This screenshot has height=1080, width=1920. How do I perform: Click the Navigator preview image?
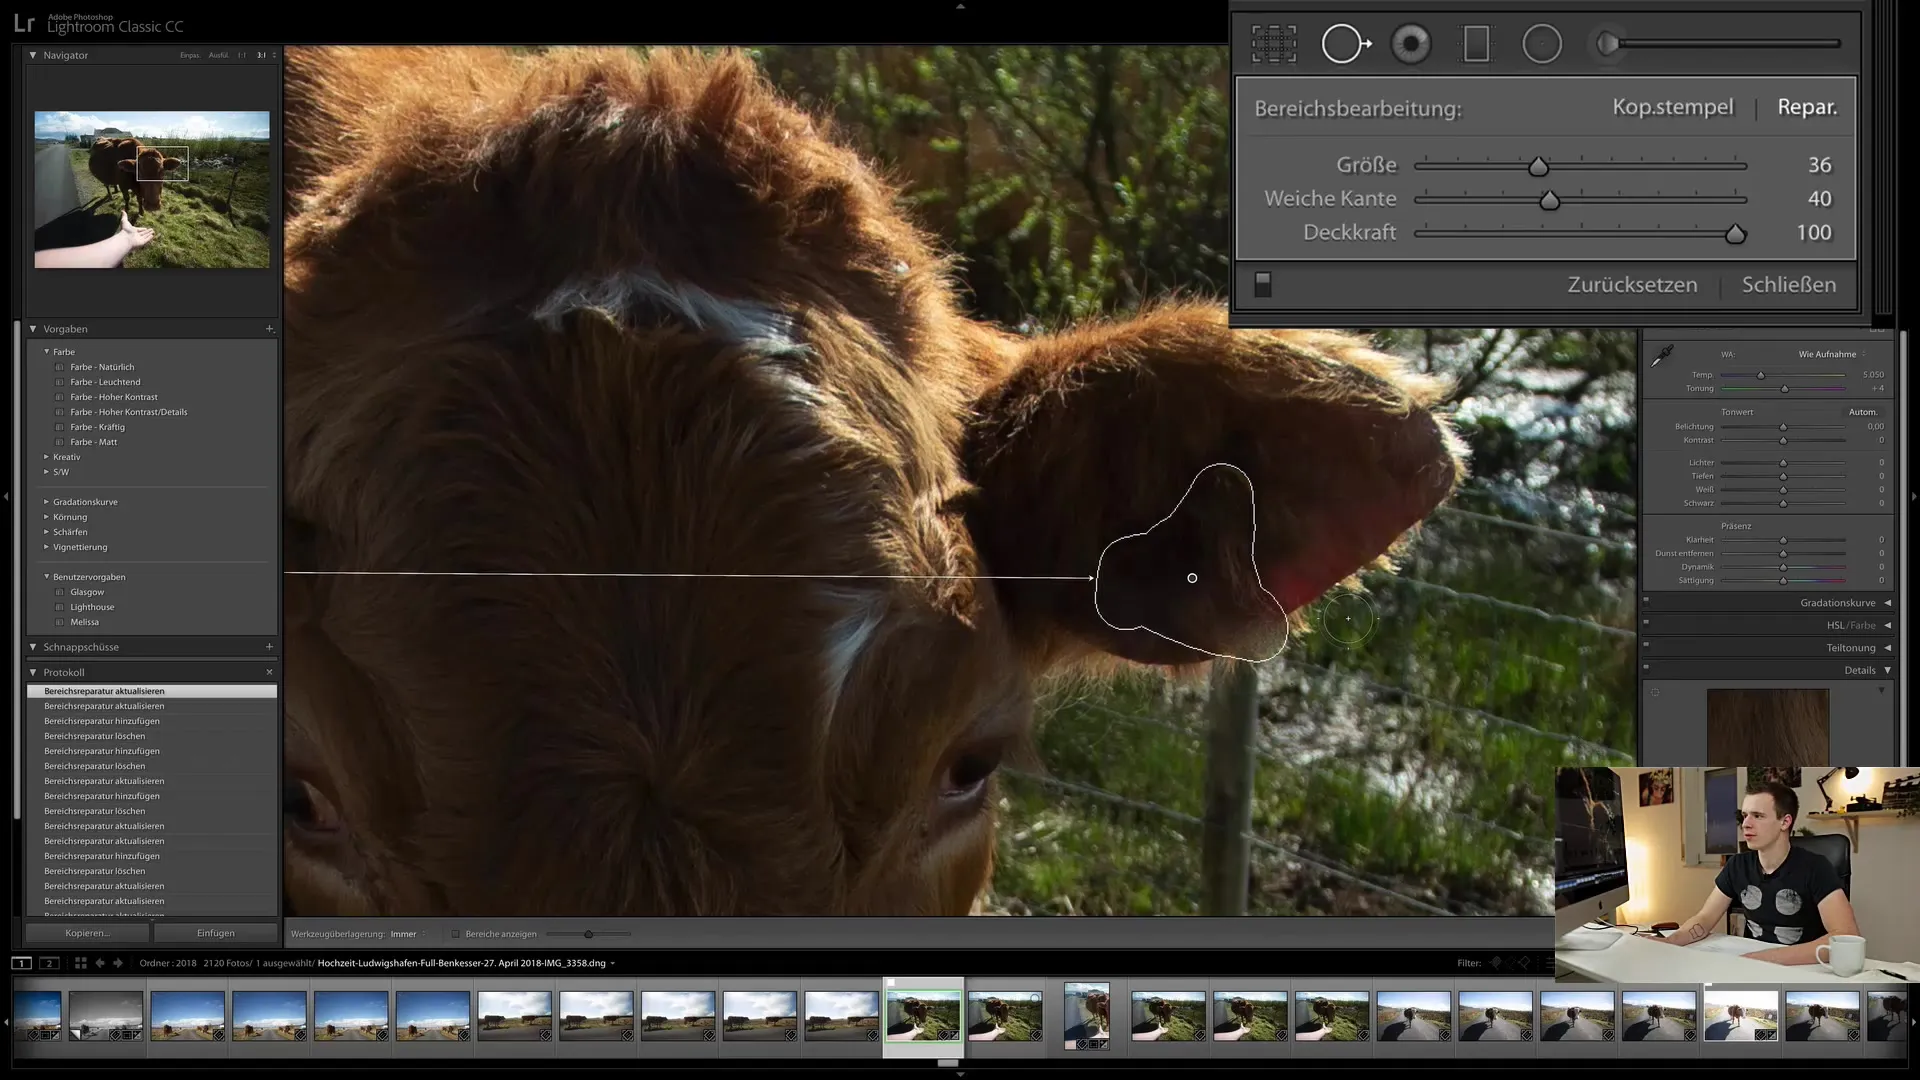tap(152, 189)
